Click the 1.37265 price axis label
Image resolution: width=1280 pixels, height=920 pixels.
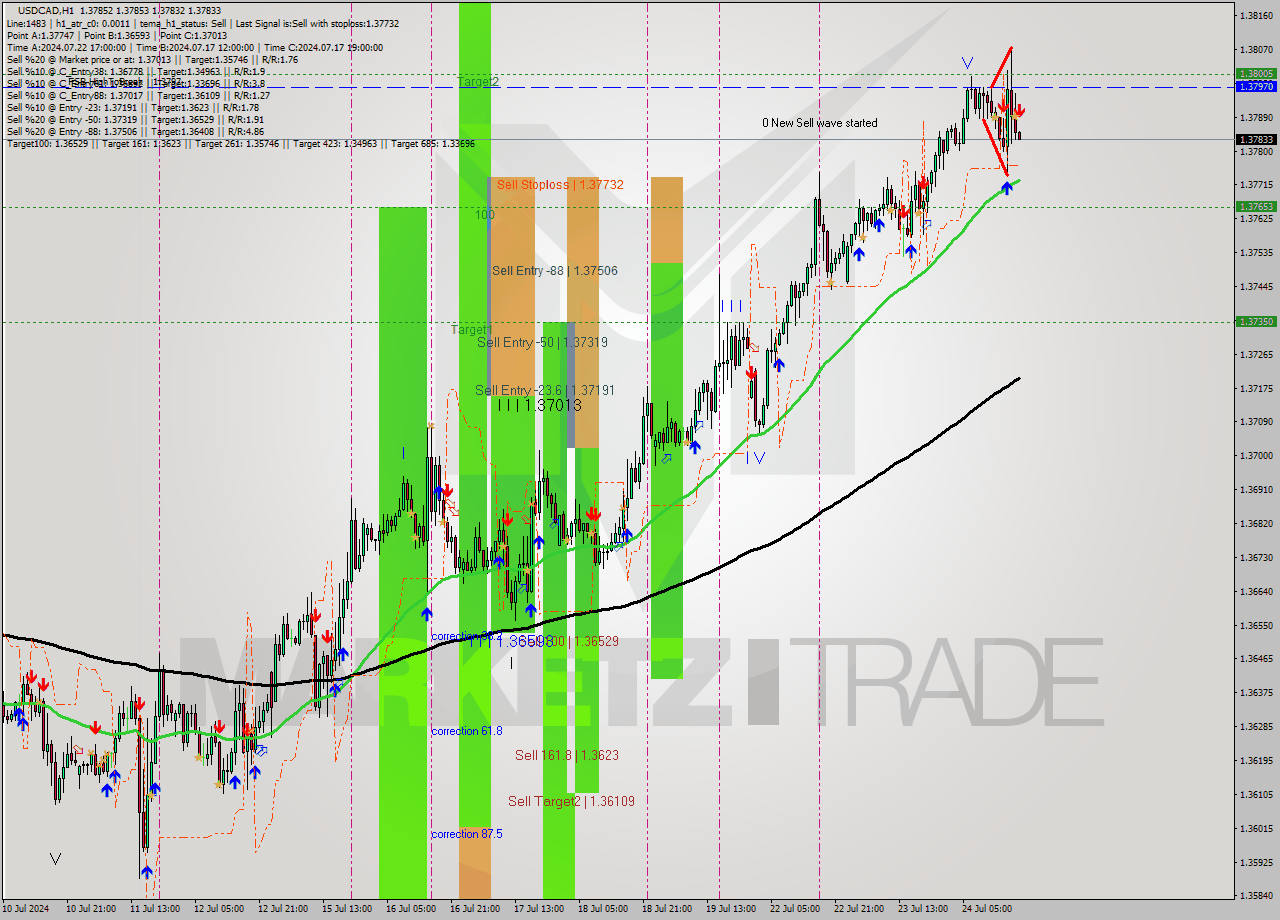point(1256,355)
